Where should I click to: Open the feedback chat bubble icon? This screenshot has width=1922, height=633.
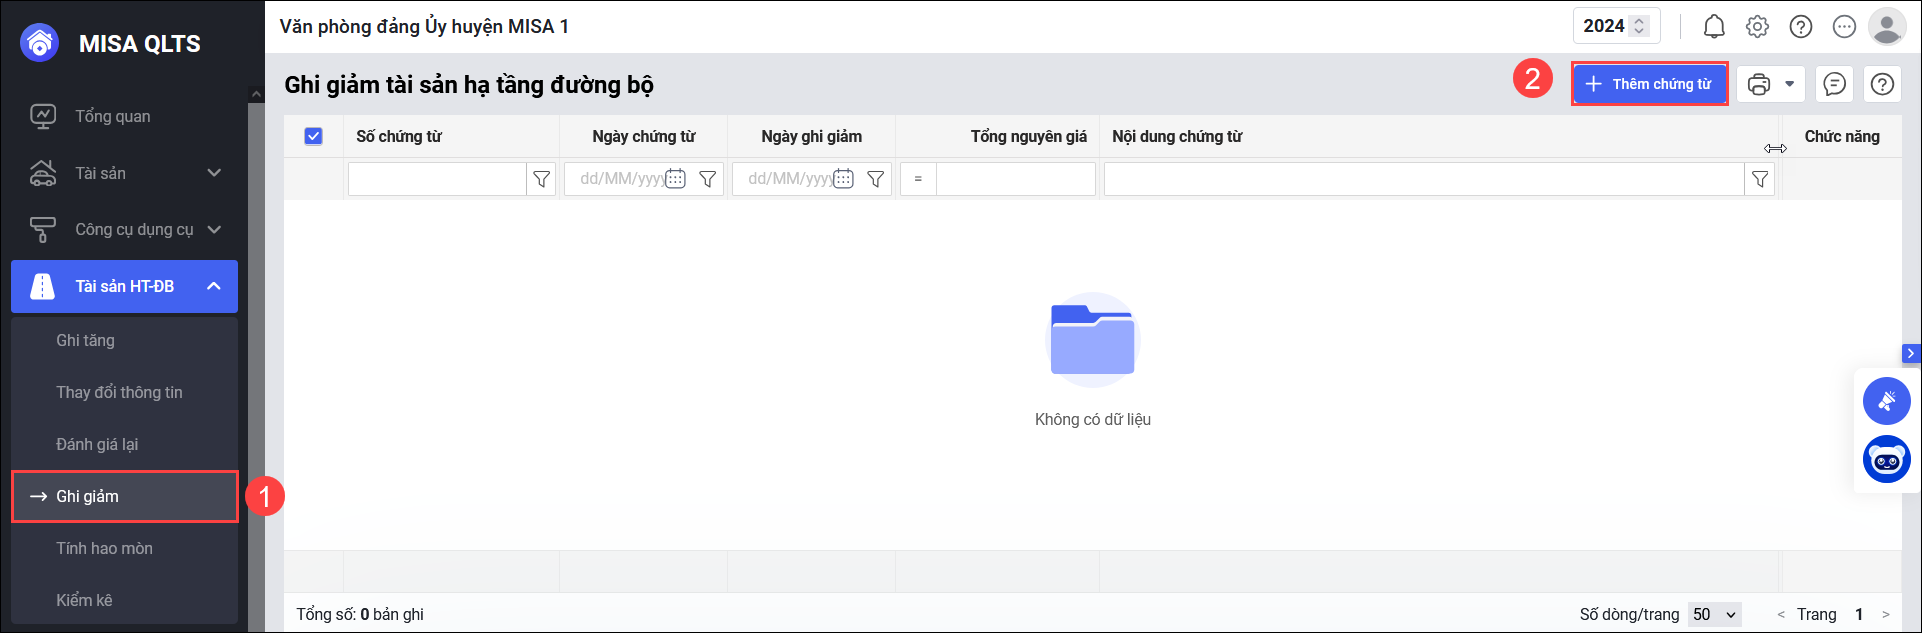click(1835, 84)
